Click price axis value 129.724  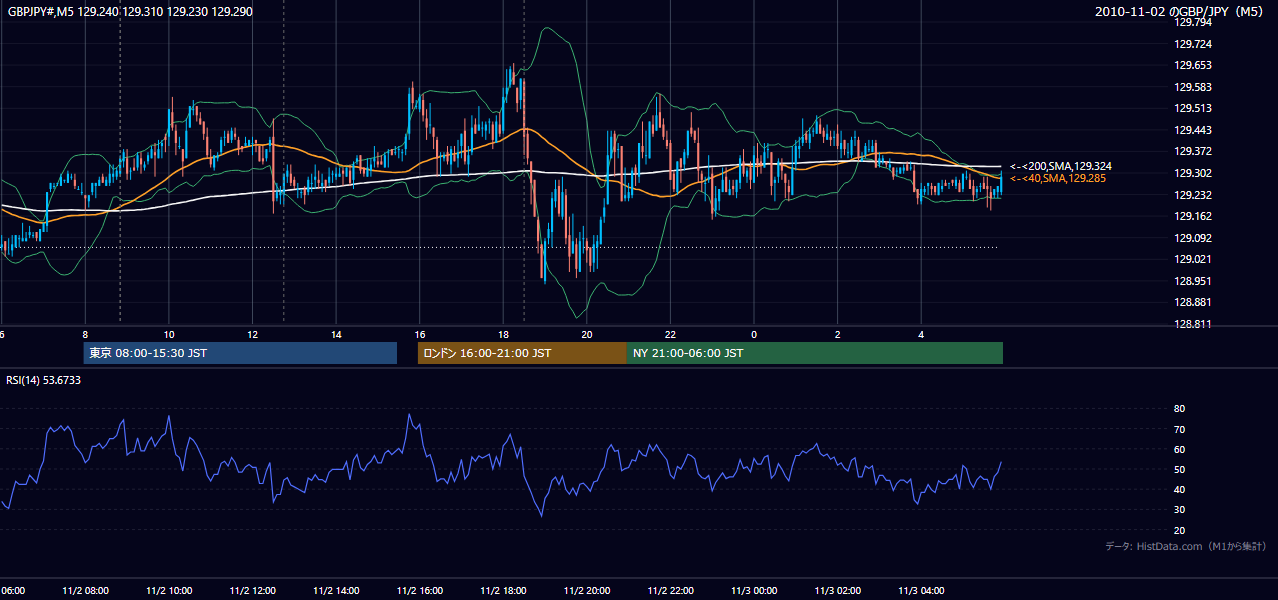pos(1192,44)
